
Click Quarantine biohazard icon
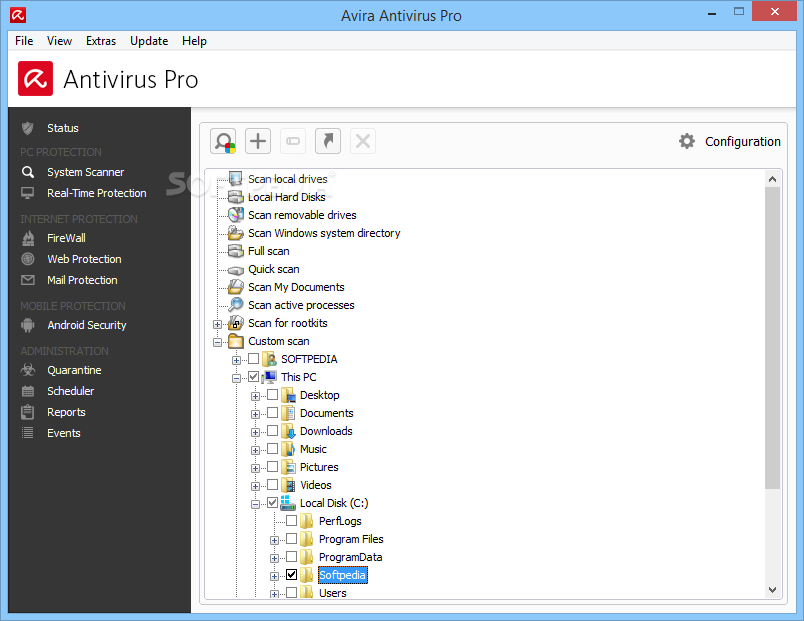[x=28, y=370]
